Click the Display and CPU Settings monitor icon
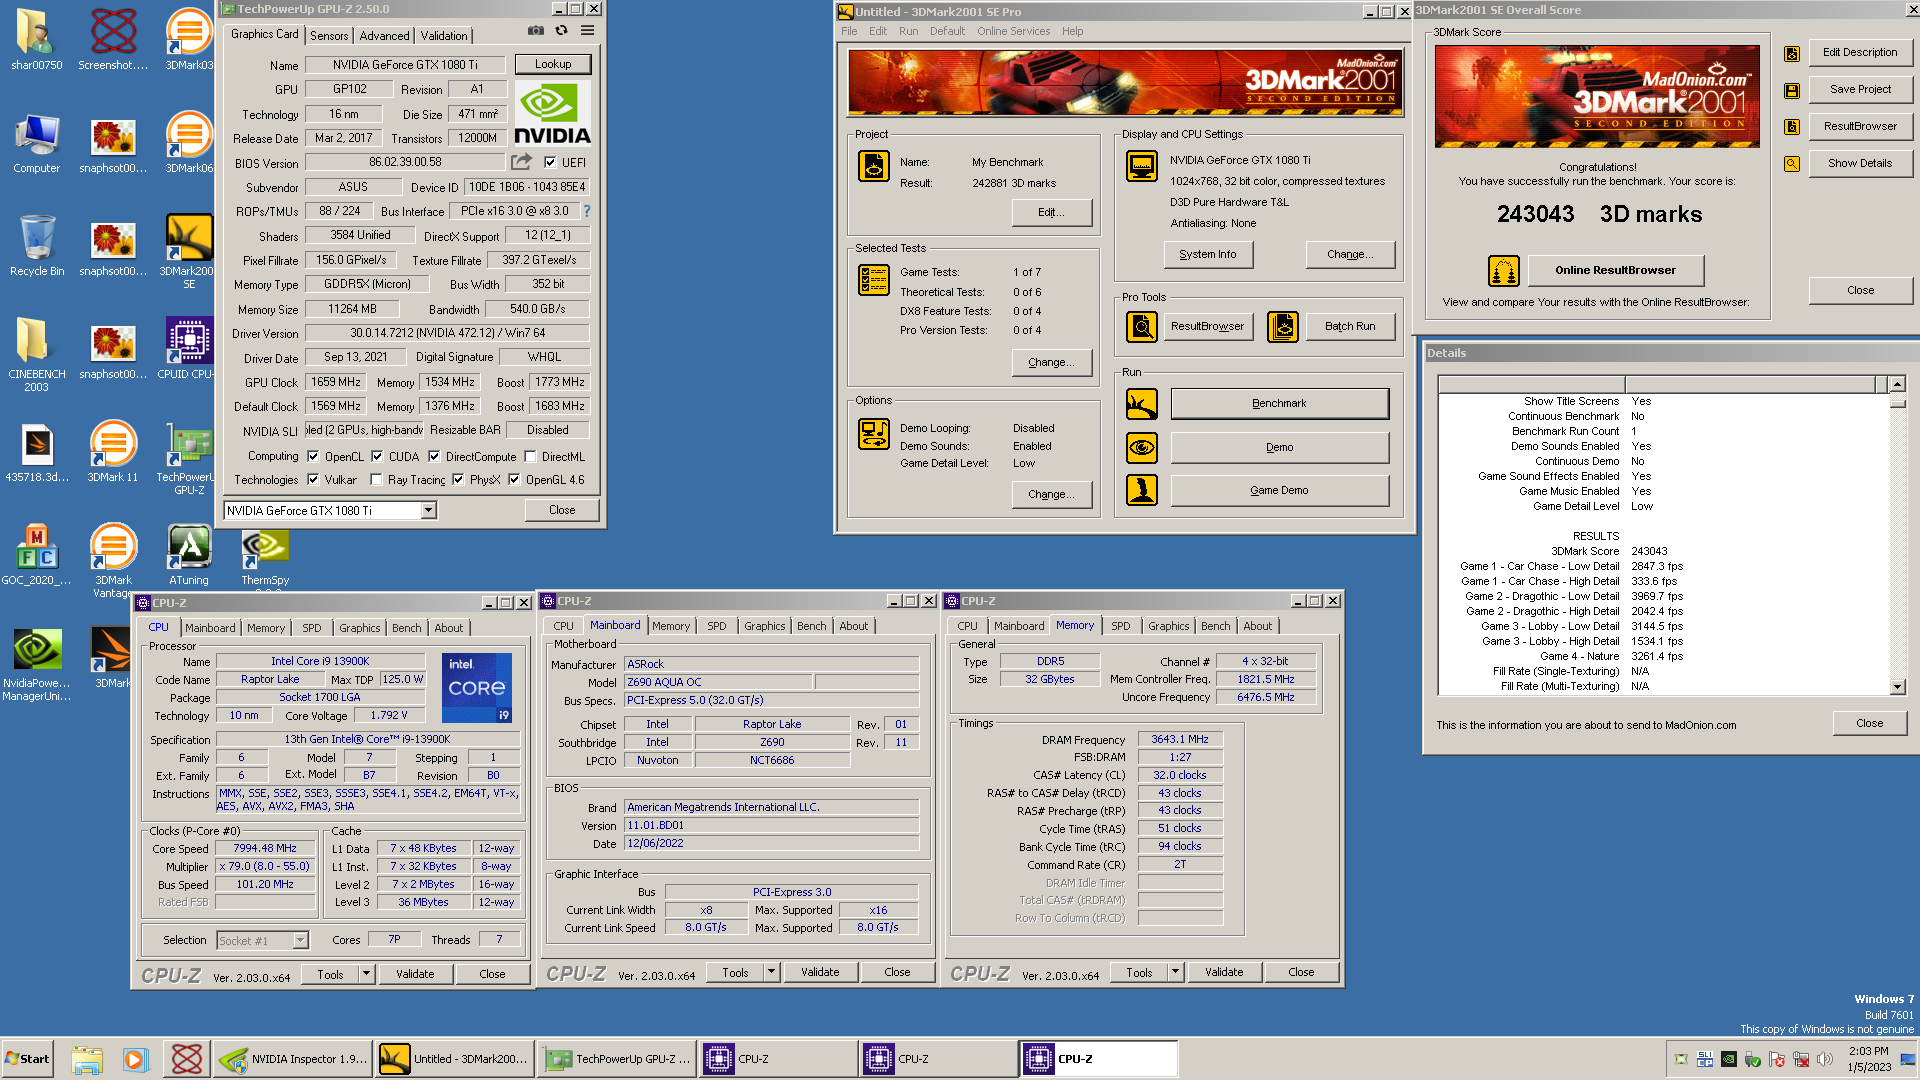The height and width of the screenshot is (1080, 1920). coord(1142,166)
